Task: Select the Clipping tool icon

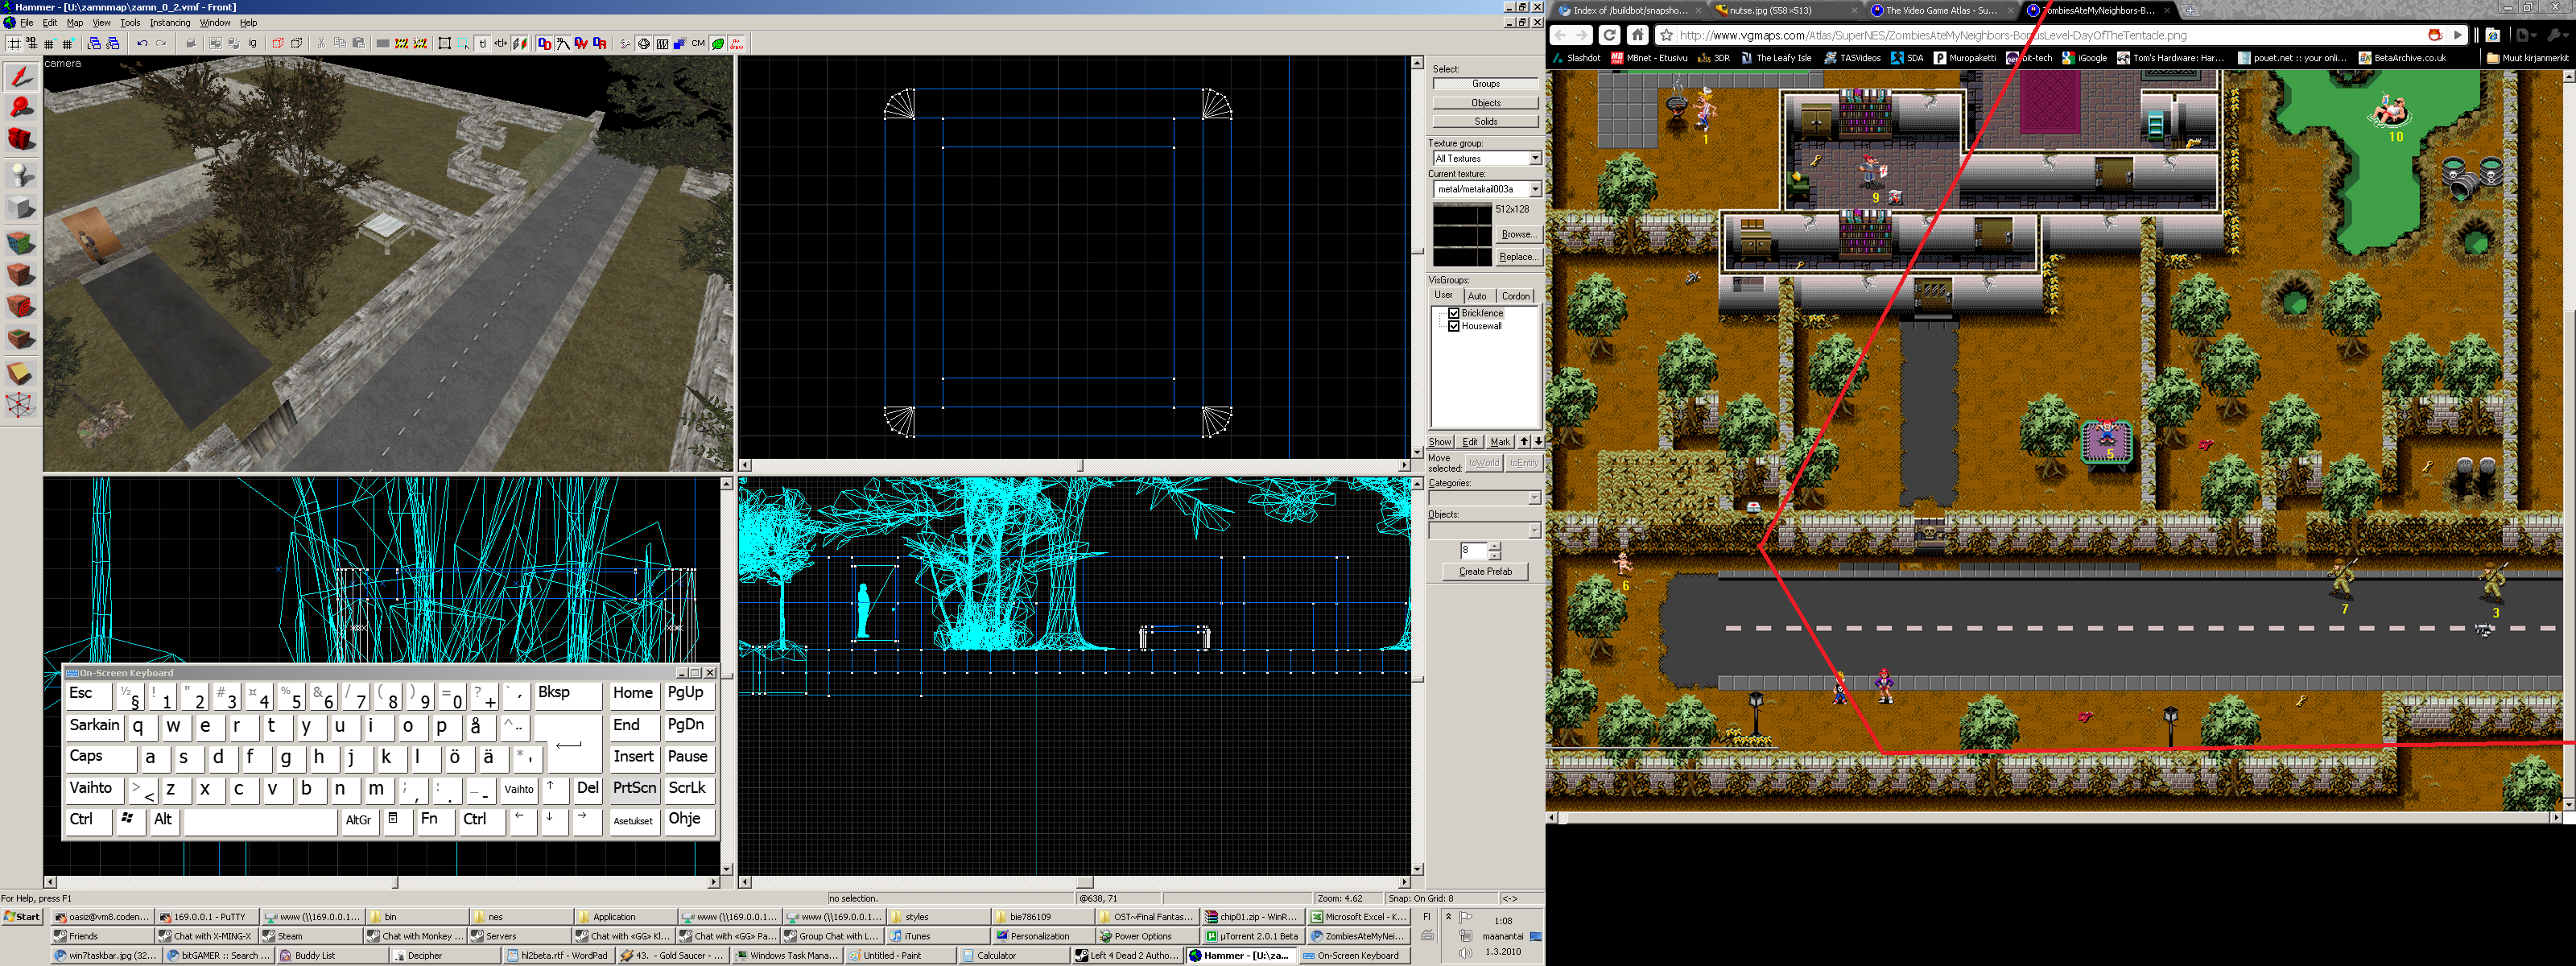Action: (x=21, y=373)
